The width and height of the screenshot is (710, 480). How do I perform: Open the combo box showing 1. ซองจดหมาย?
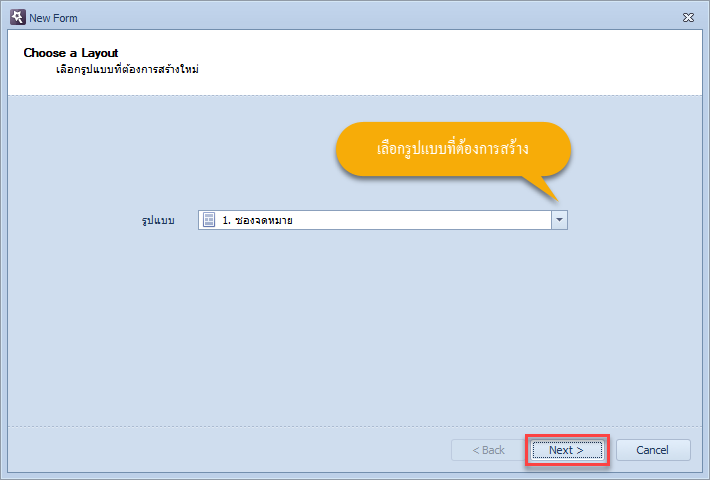[383, 220]
